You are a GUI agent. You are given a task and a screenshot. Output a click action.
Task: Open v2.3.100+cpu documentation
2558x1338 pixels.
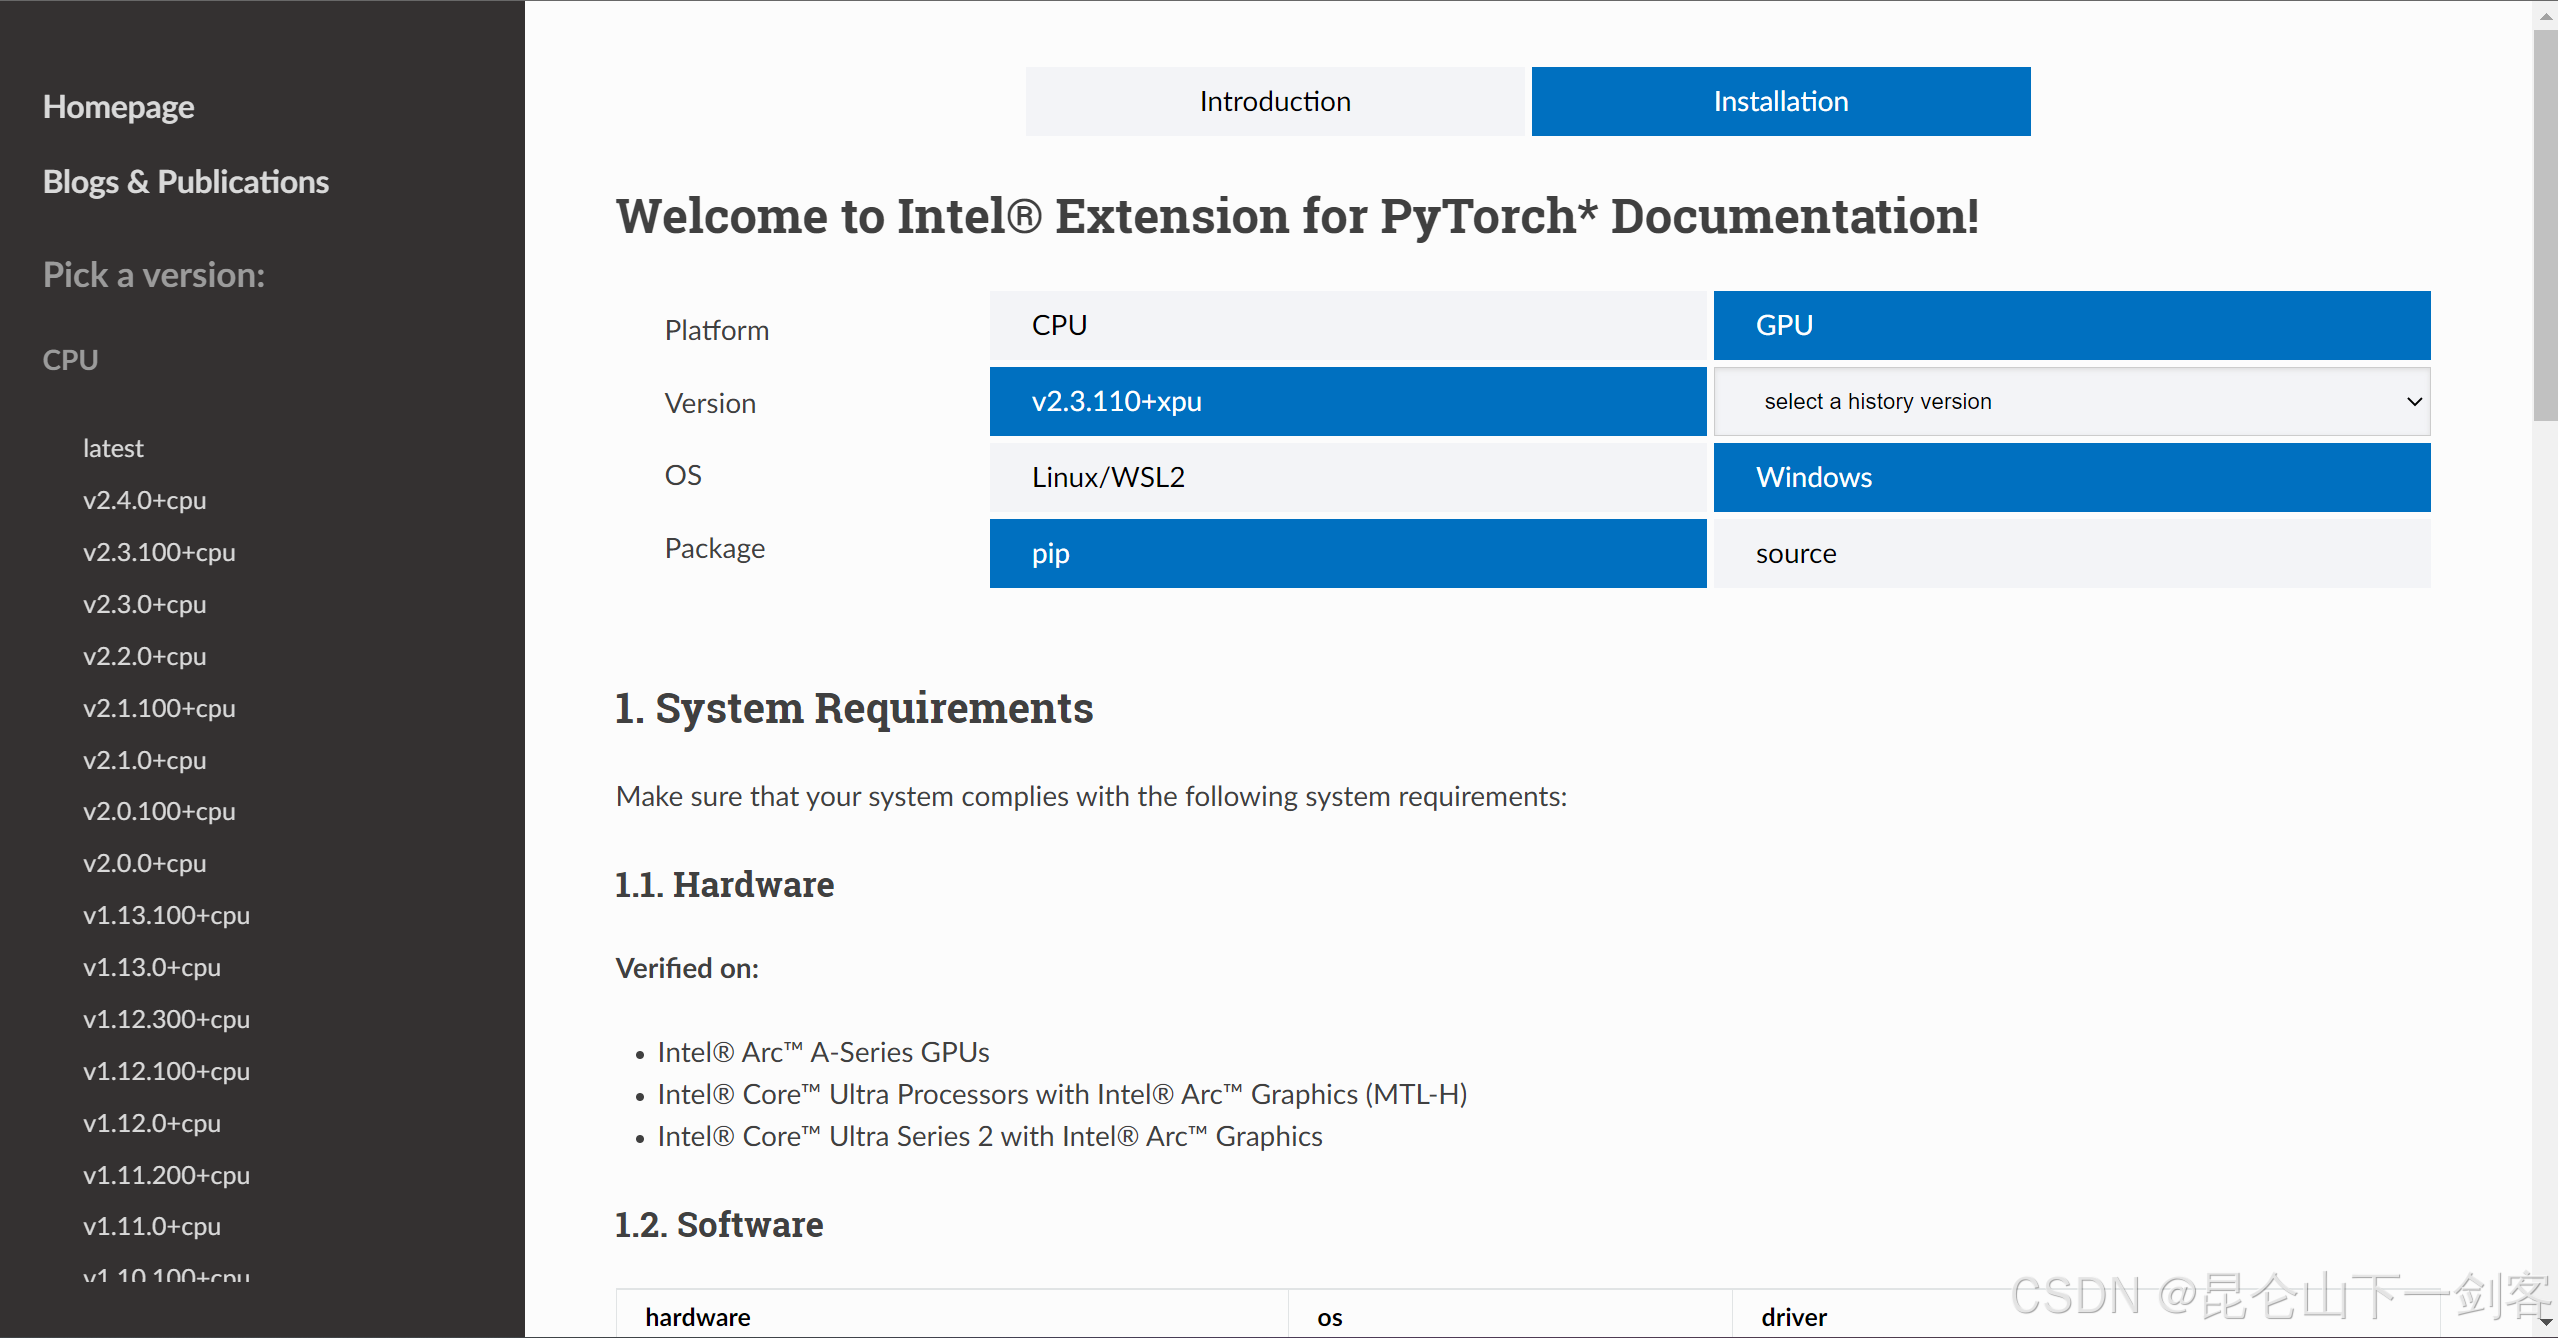(x=158, y=552)
